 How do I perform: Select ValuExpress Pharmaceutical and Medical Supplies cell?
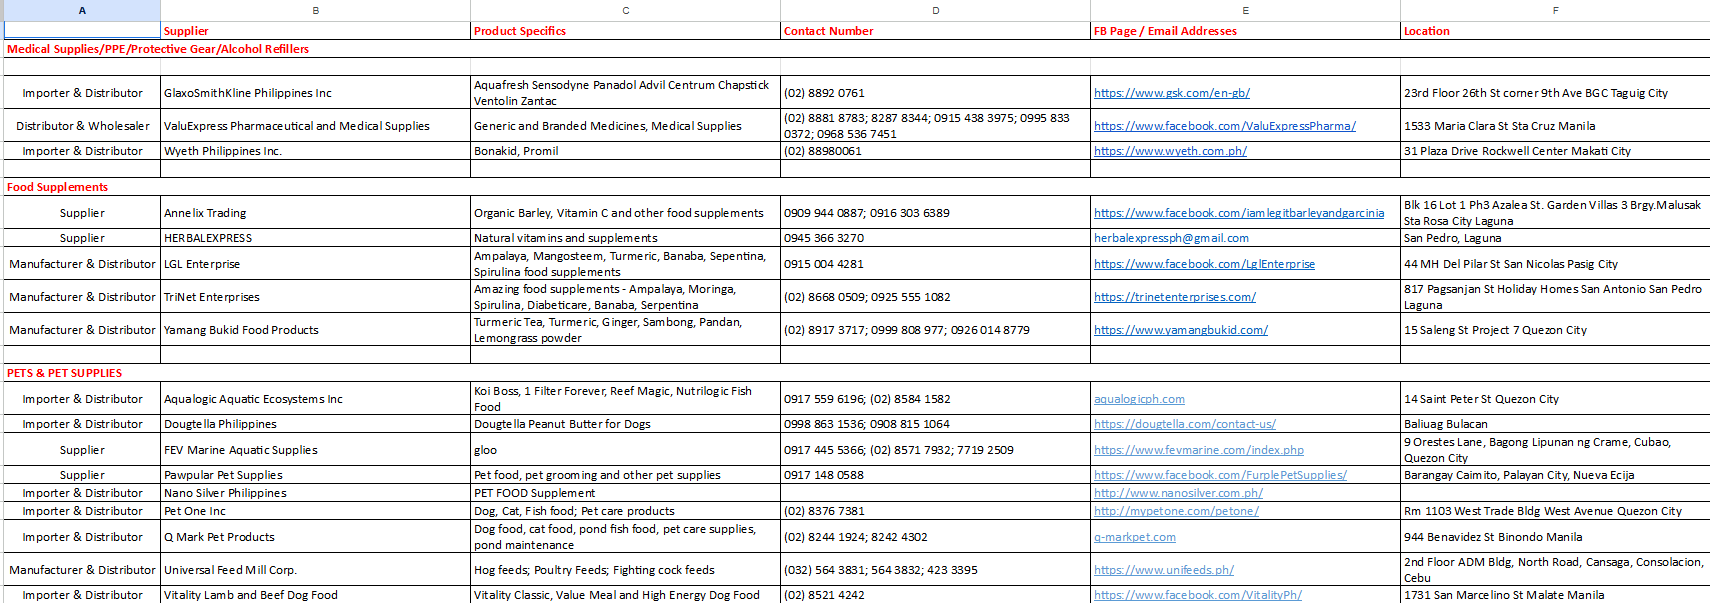pyautogui.click(x=315, y=126)
